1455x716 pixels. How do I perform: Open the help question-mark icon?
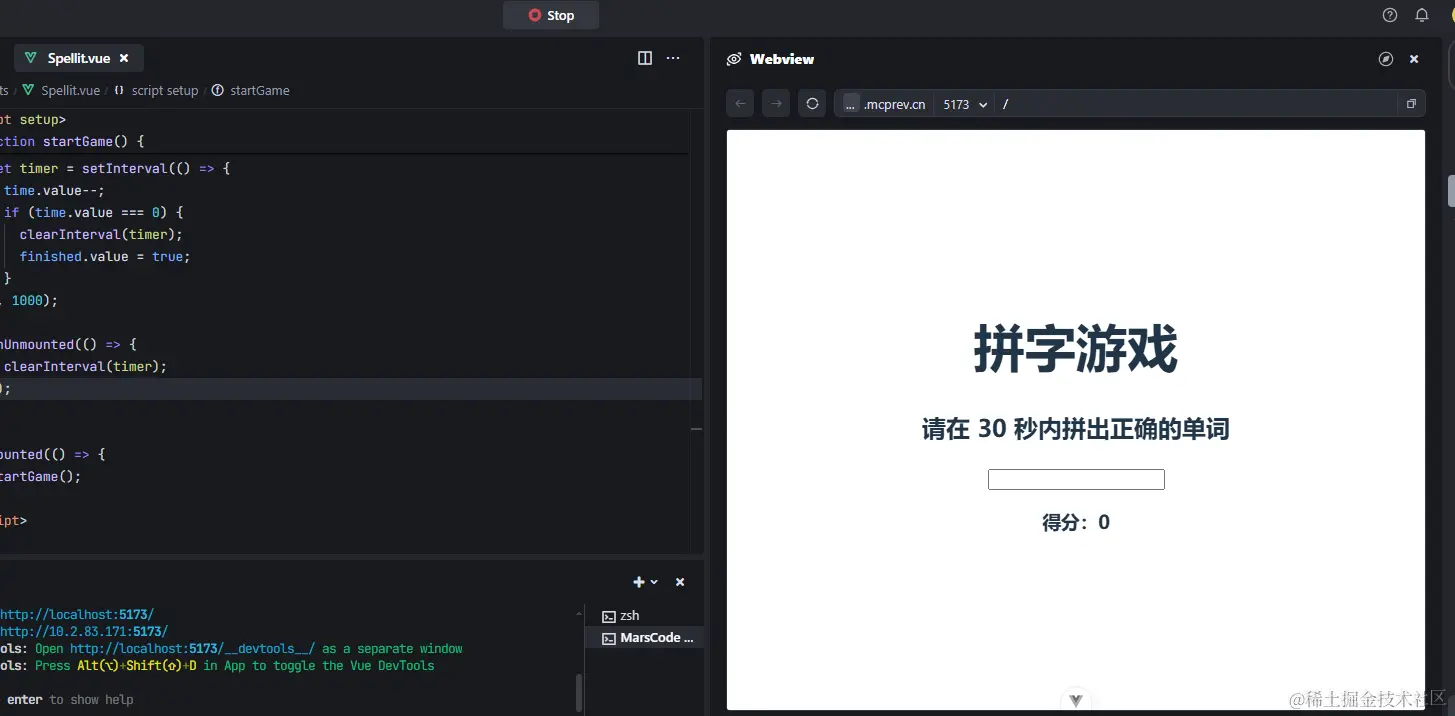[x=1390, y=15]
